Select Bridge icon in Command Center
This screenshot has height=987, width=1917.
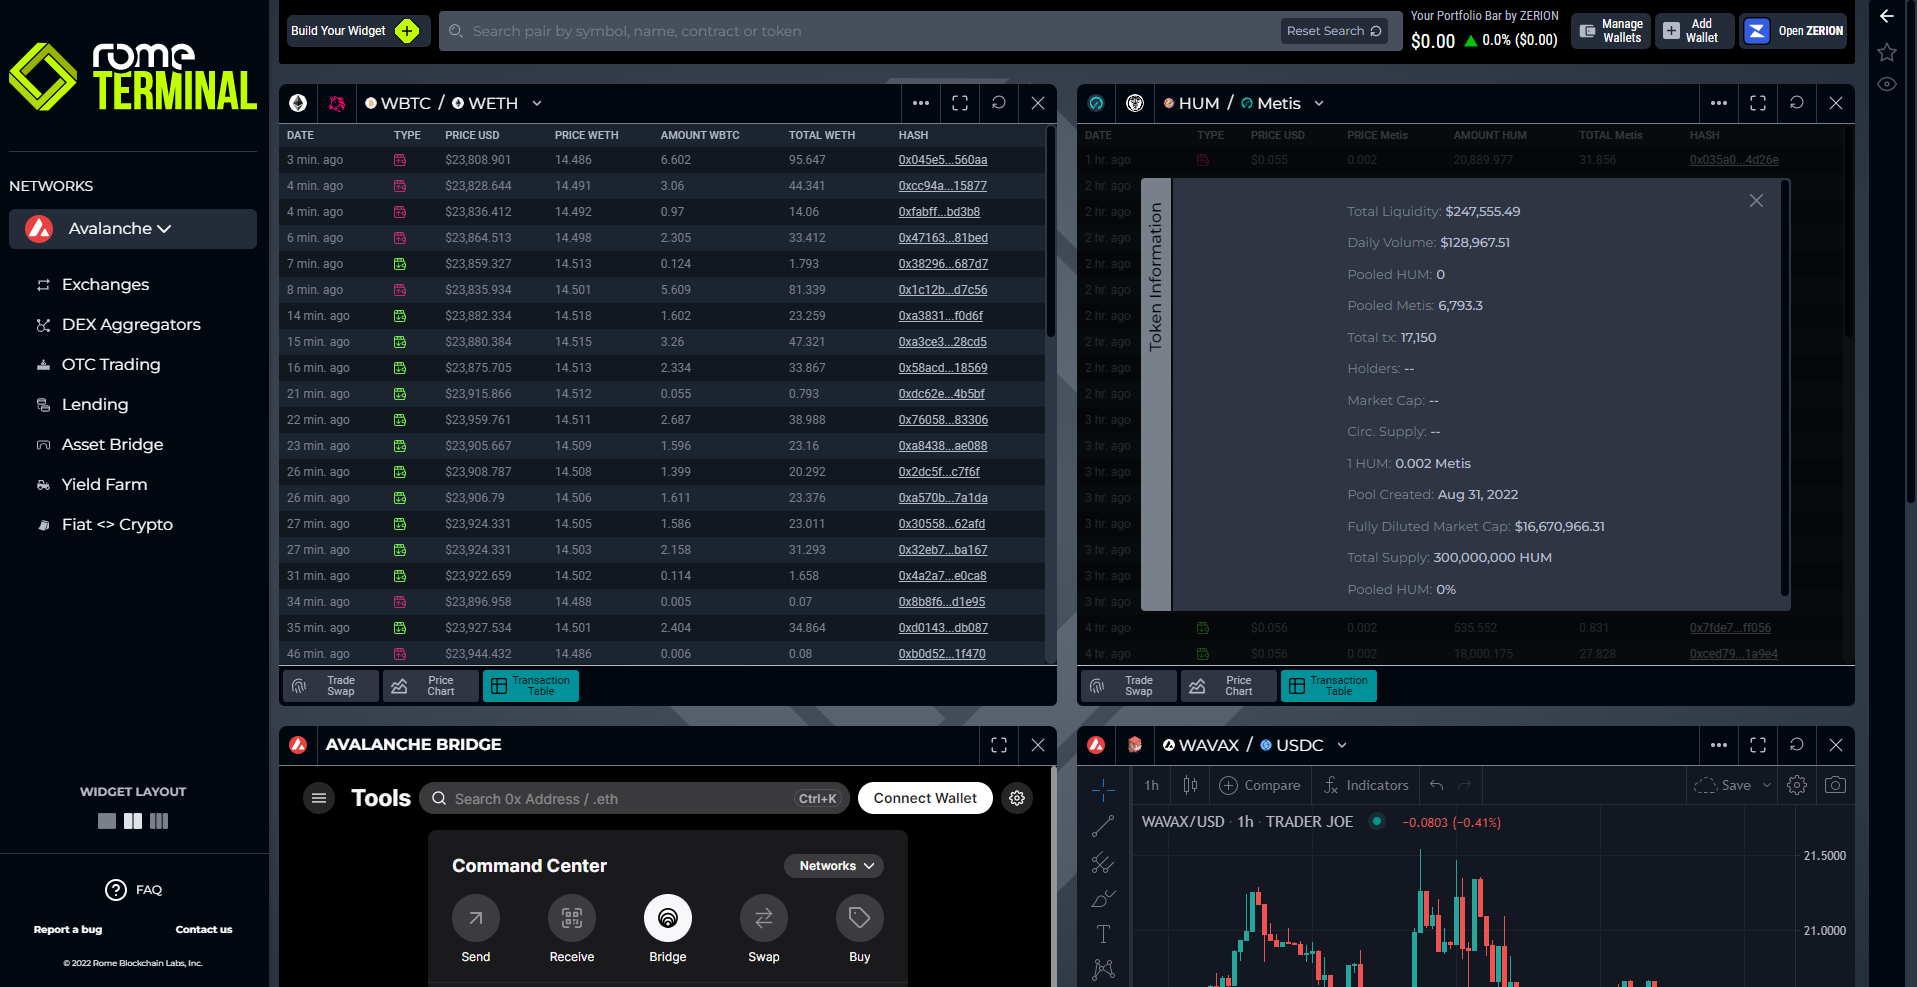pyautogui.click(x=668, y=918)
